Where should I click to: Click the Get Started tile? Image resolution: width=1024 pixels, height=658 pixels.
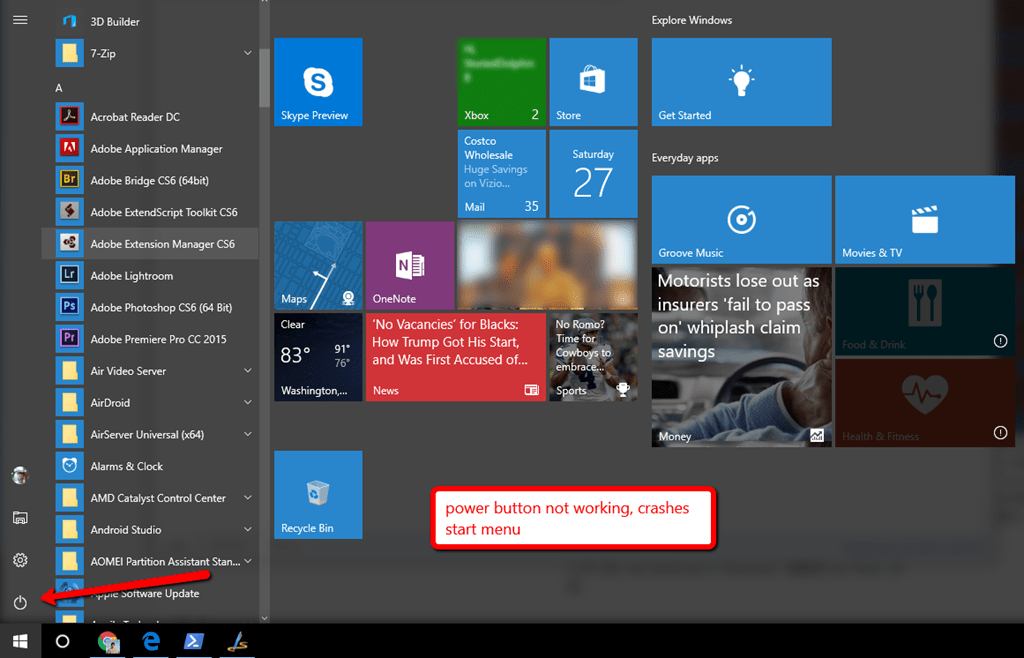click(x=741, y=82)
